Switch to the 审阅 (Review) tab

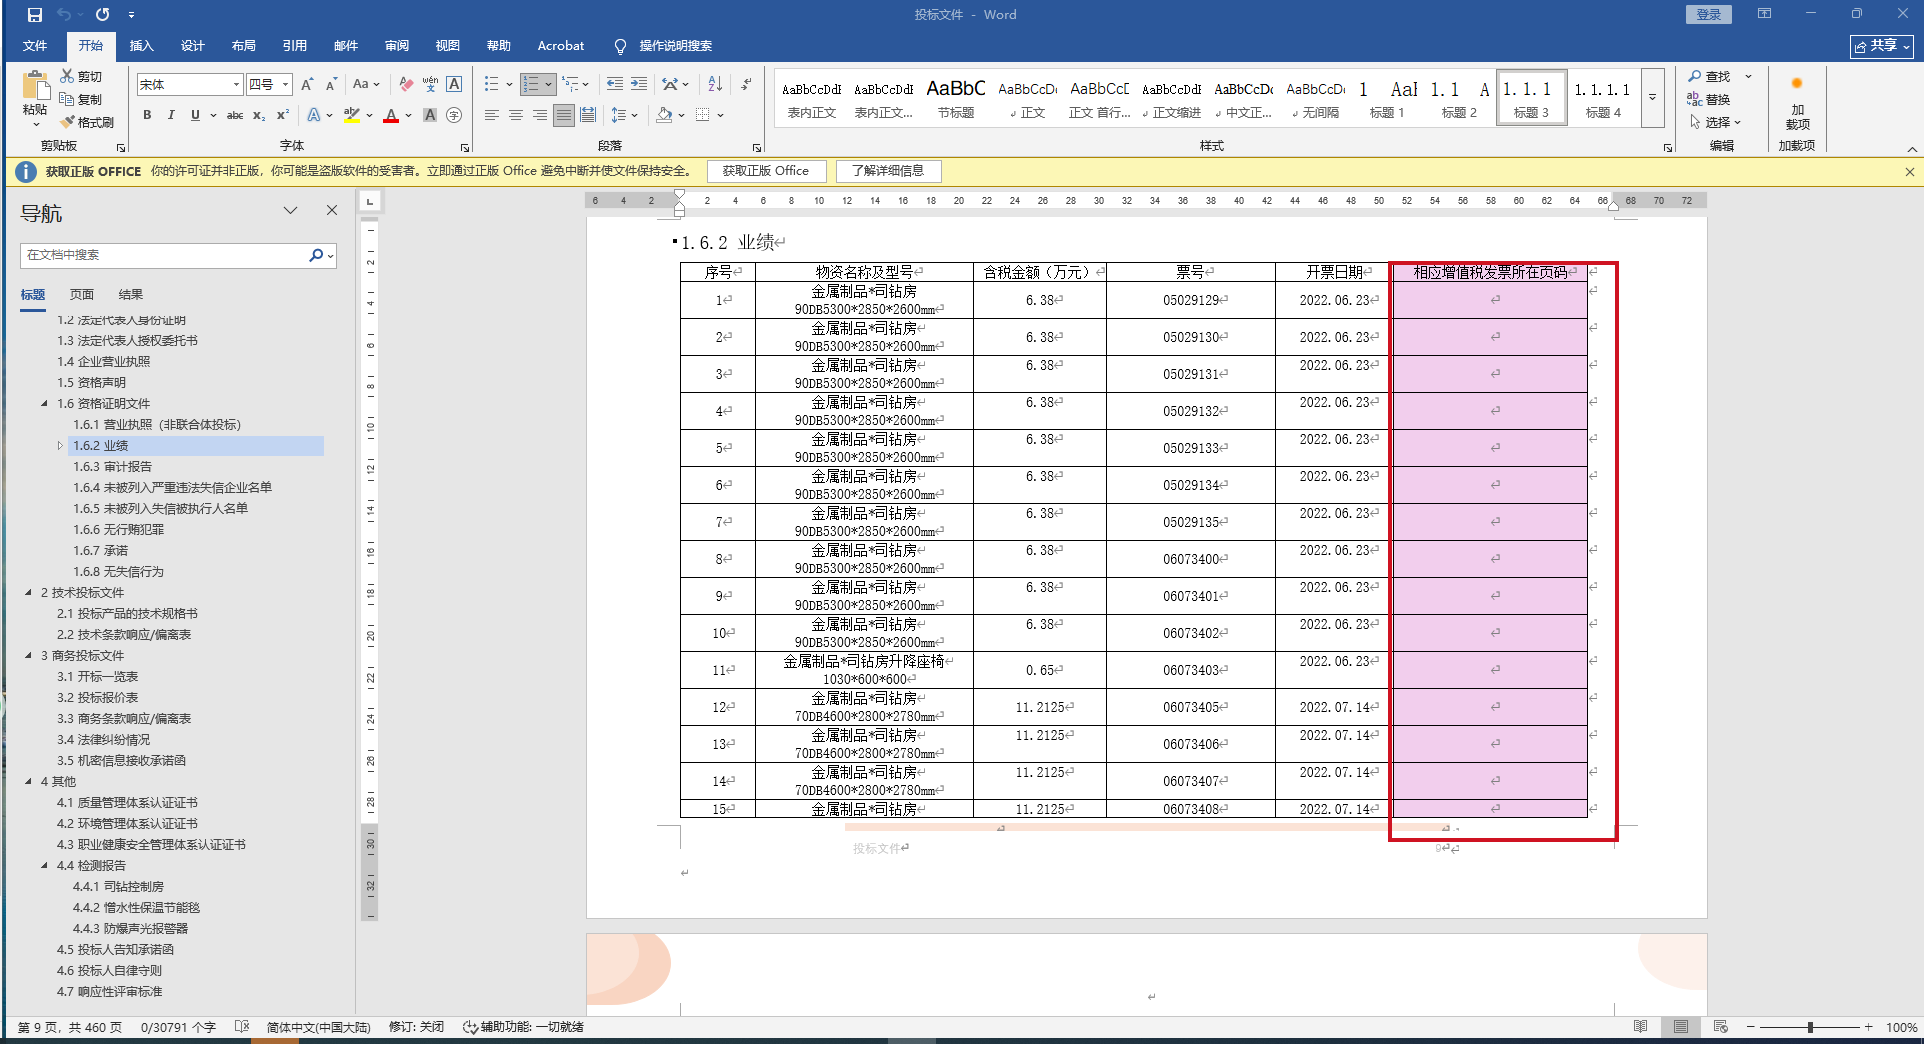click(x=397, y=46)
